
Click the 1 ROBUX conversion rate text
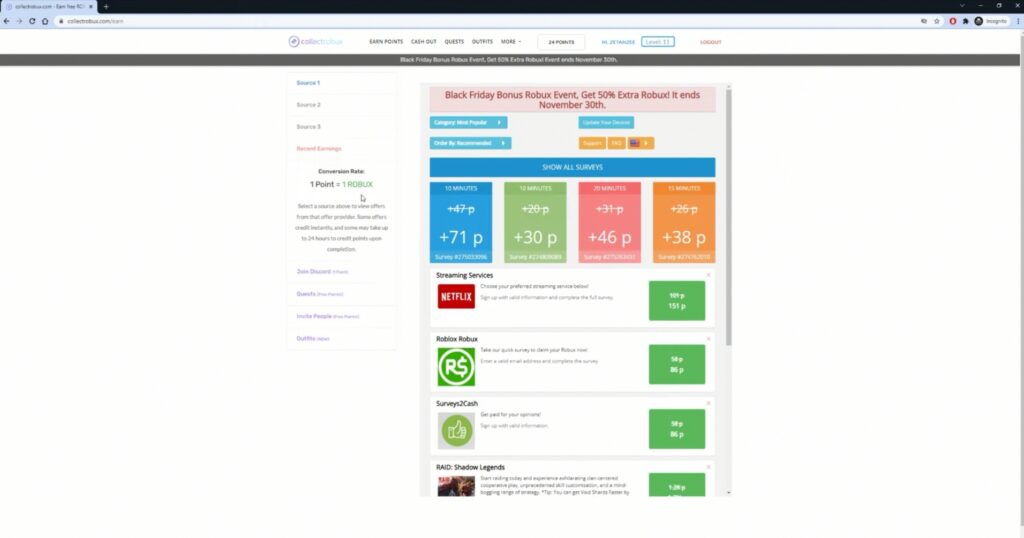pyautogui.click(x=357, y=184)
